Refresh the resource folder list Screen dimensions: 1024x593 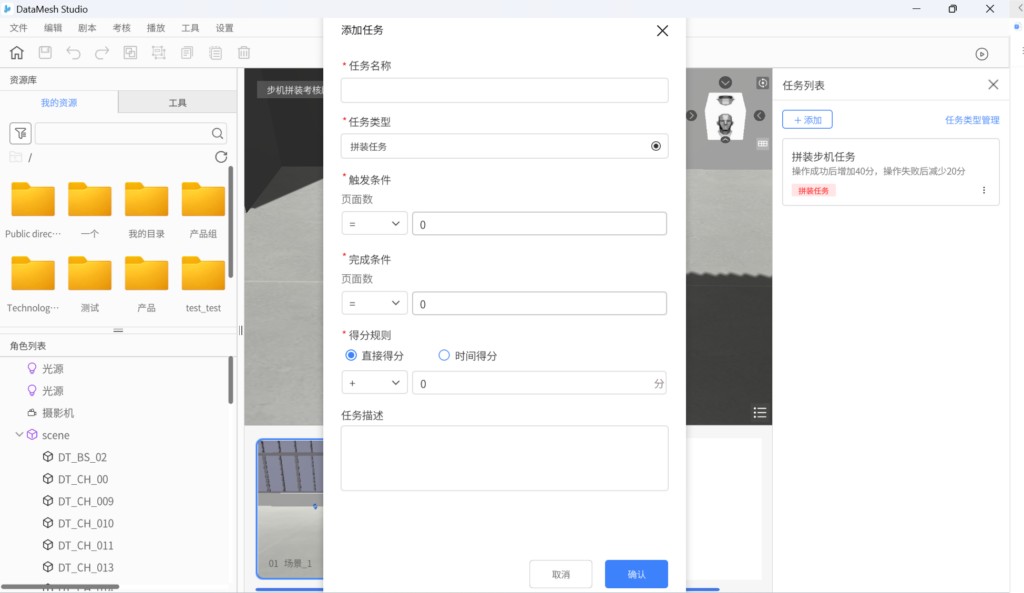[x=221, y=157]
